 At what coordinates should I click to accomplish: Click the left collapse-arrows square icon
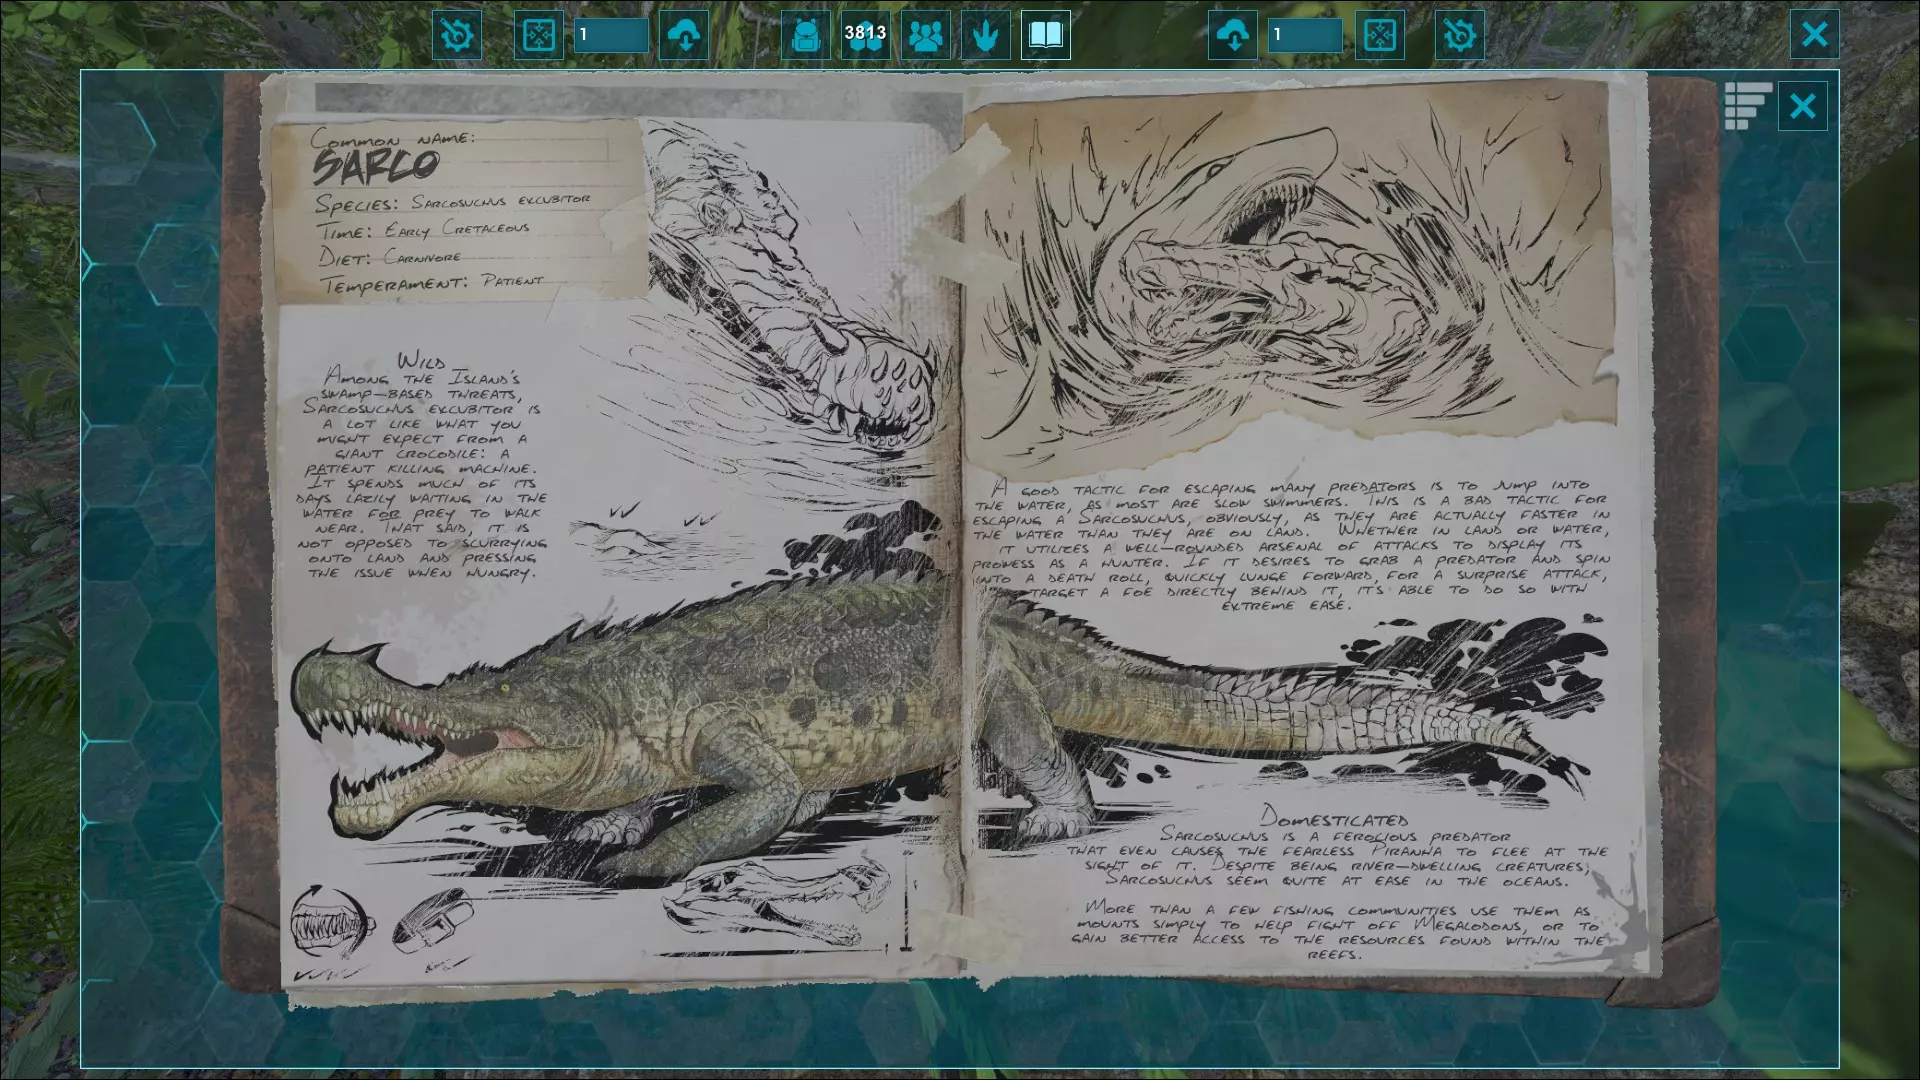[x=539, y=36]
